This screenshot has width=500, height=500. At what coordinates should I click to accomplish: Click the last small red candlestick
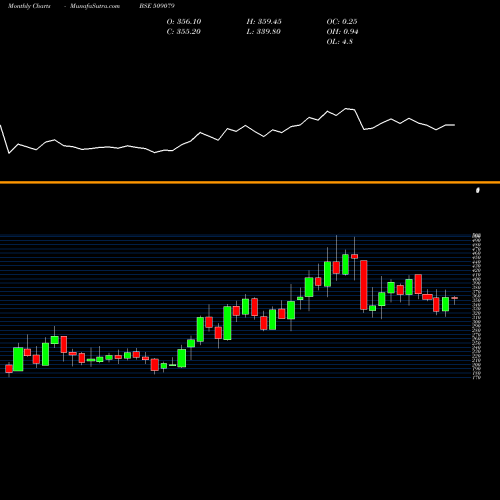[455, 298]
